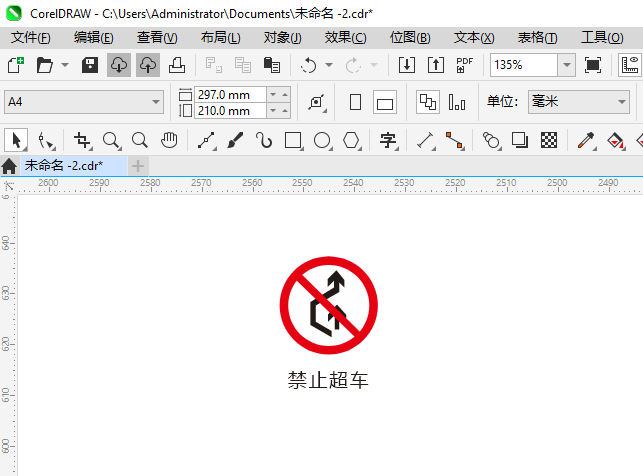The height and width of the screenshot is (476, 643).
Task: Select the Ellipse tool
Action: [x=322, y=141]
